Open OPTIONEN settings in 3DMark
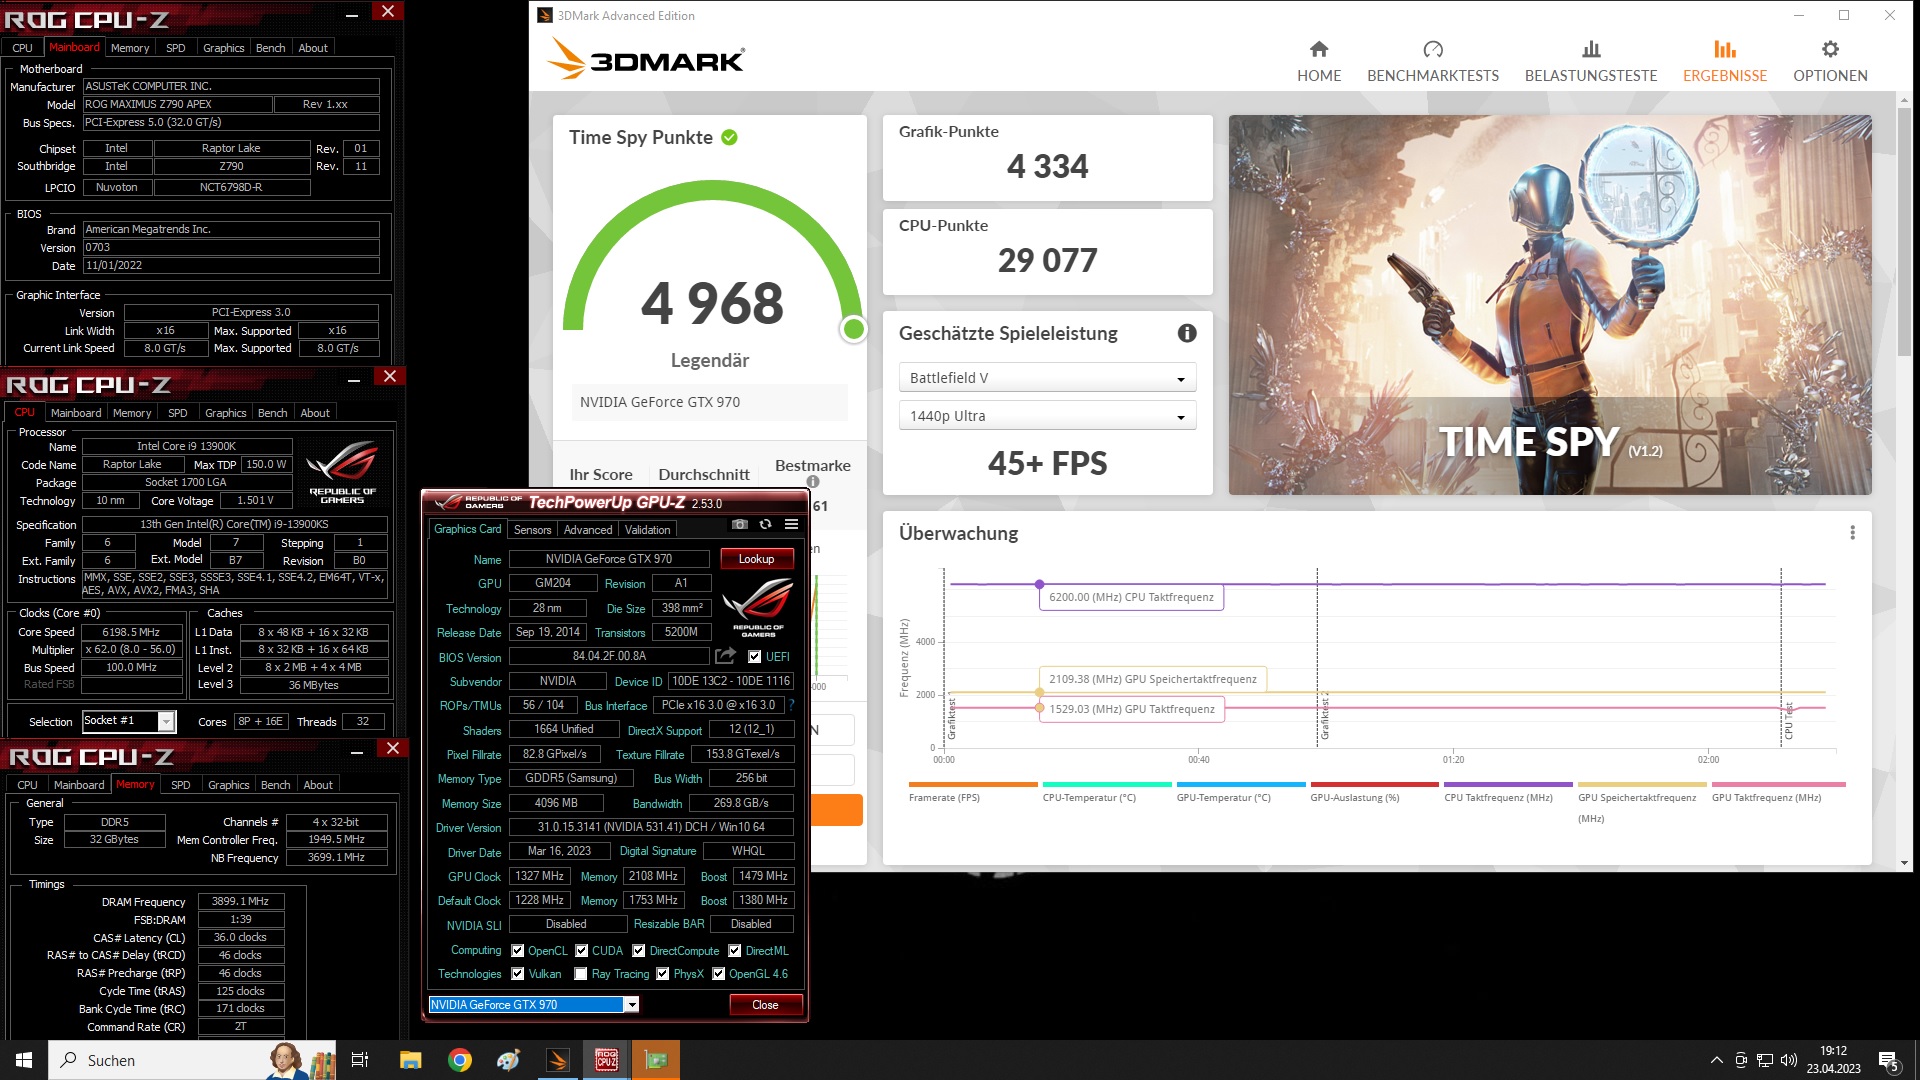1920x1080 pixels. [x=1830, y=62]
